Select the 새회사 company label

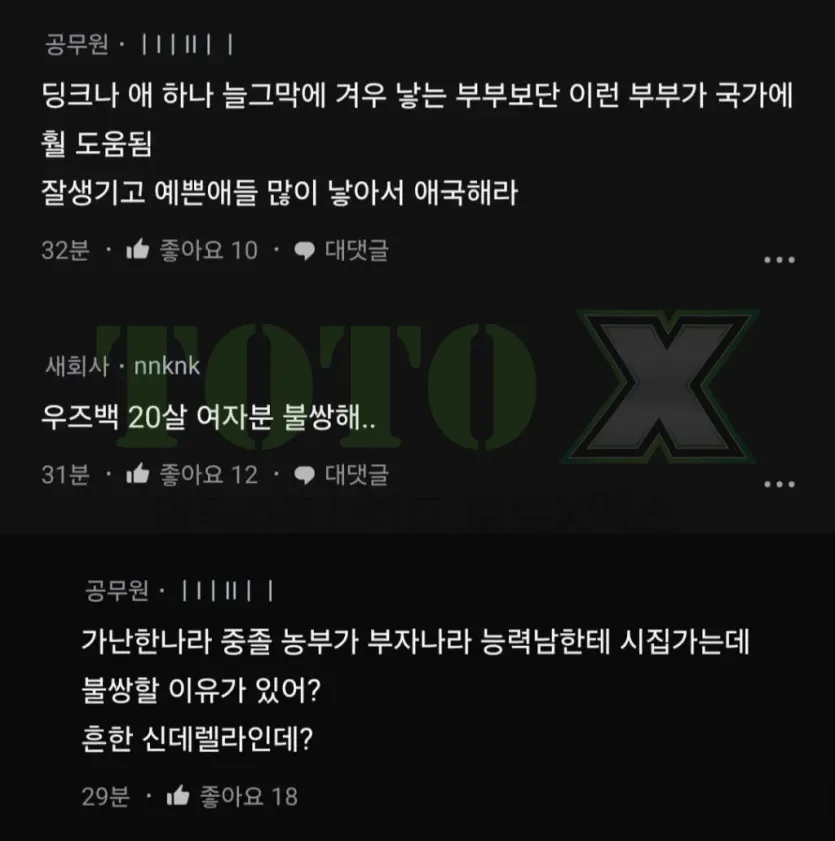click(x=77, y=366)
